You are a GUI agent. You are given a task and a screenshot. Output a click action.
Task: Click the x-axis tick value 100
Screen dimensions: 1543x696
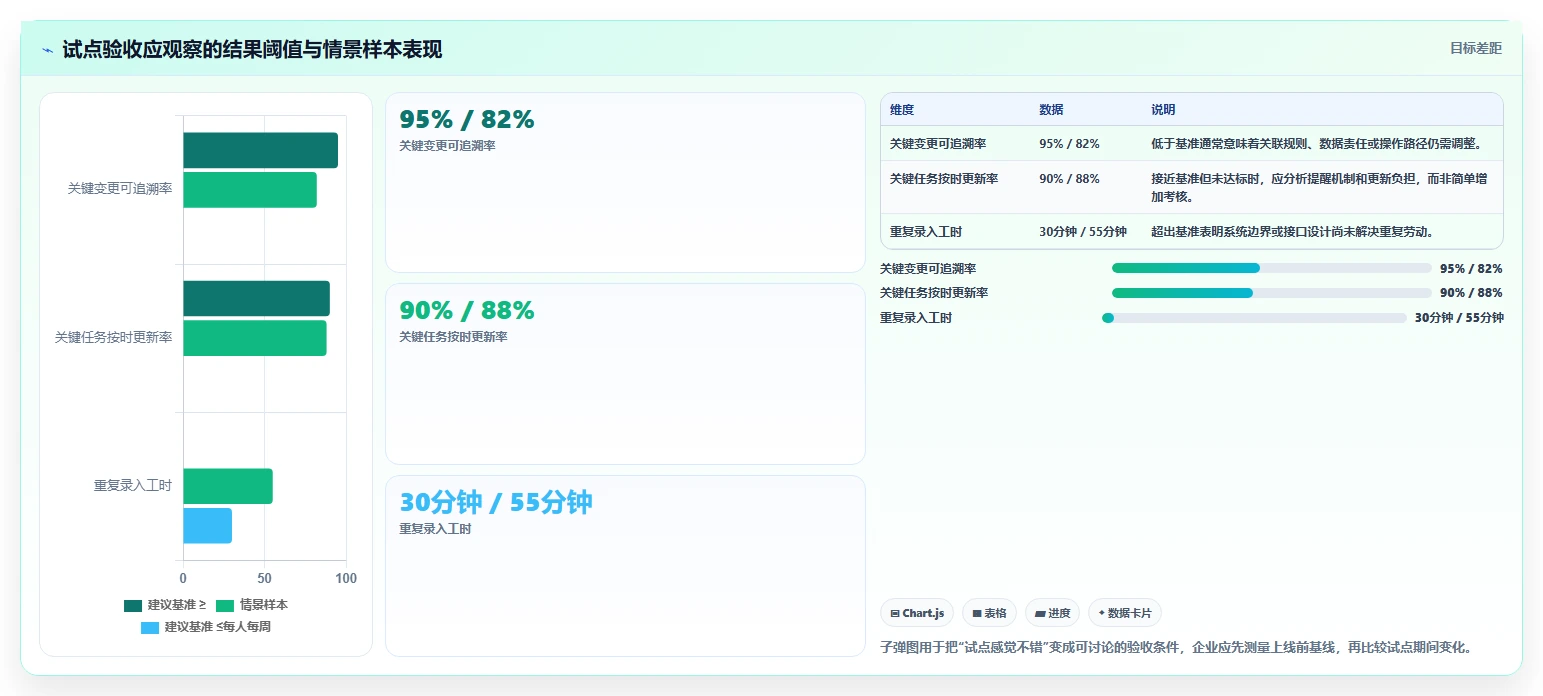(x=346, y=578)
